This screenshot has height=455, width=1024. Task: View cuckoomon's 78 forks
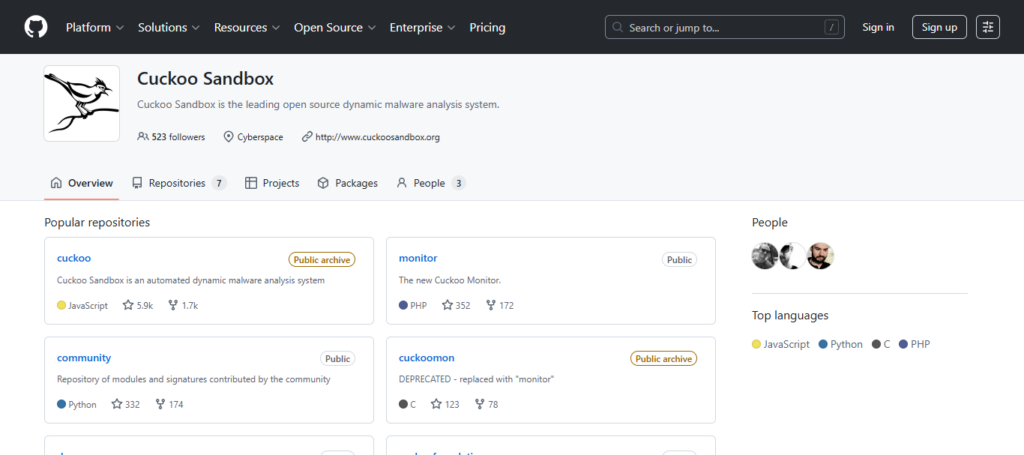[486, 404]
